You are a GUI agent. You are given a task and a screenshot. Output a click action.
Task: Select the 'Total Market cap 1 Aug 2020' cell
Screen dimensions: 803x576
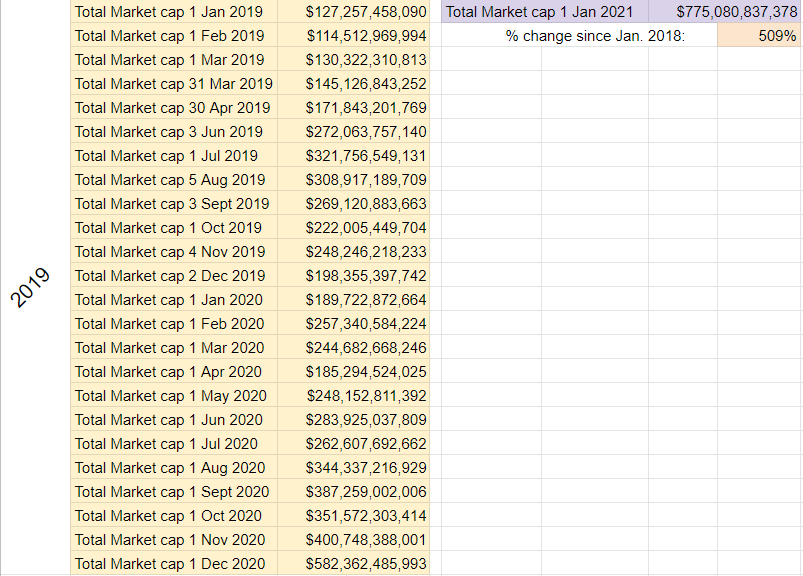coord(174,467)
